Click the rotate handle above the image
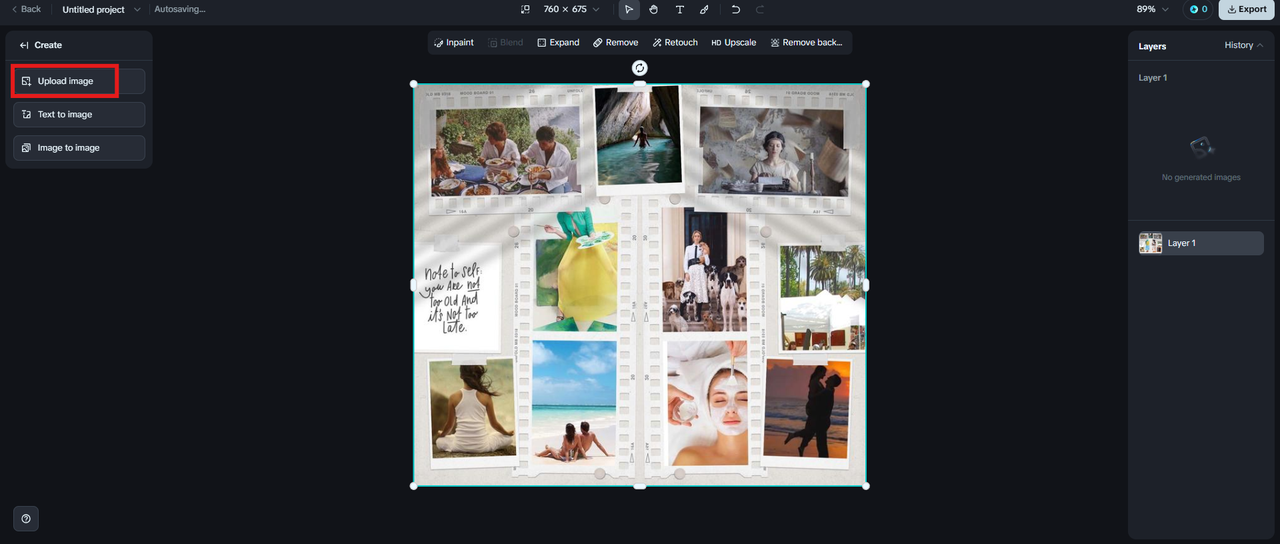 coord(640,68)
